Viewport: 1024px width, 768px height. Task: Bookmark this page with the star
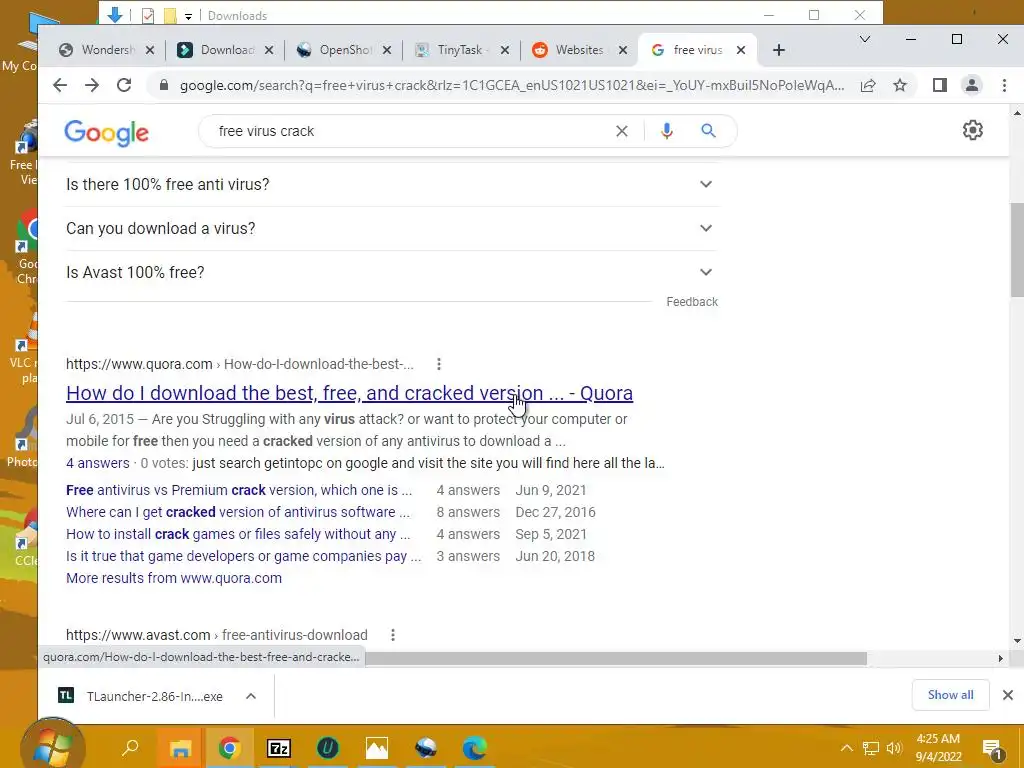coord(900,86)
